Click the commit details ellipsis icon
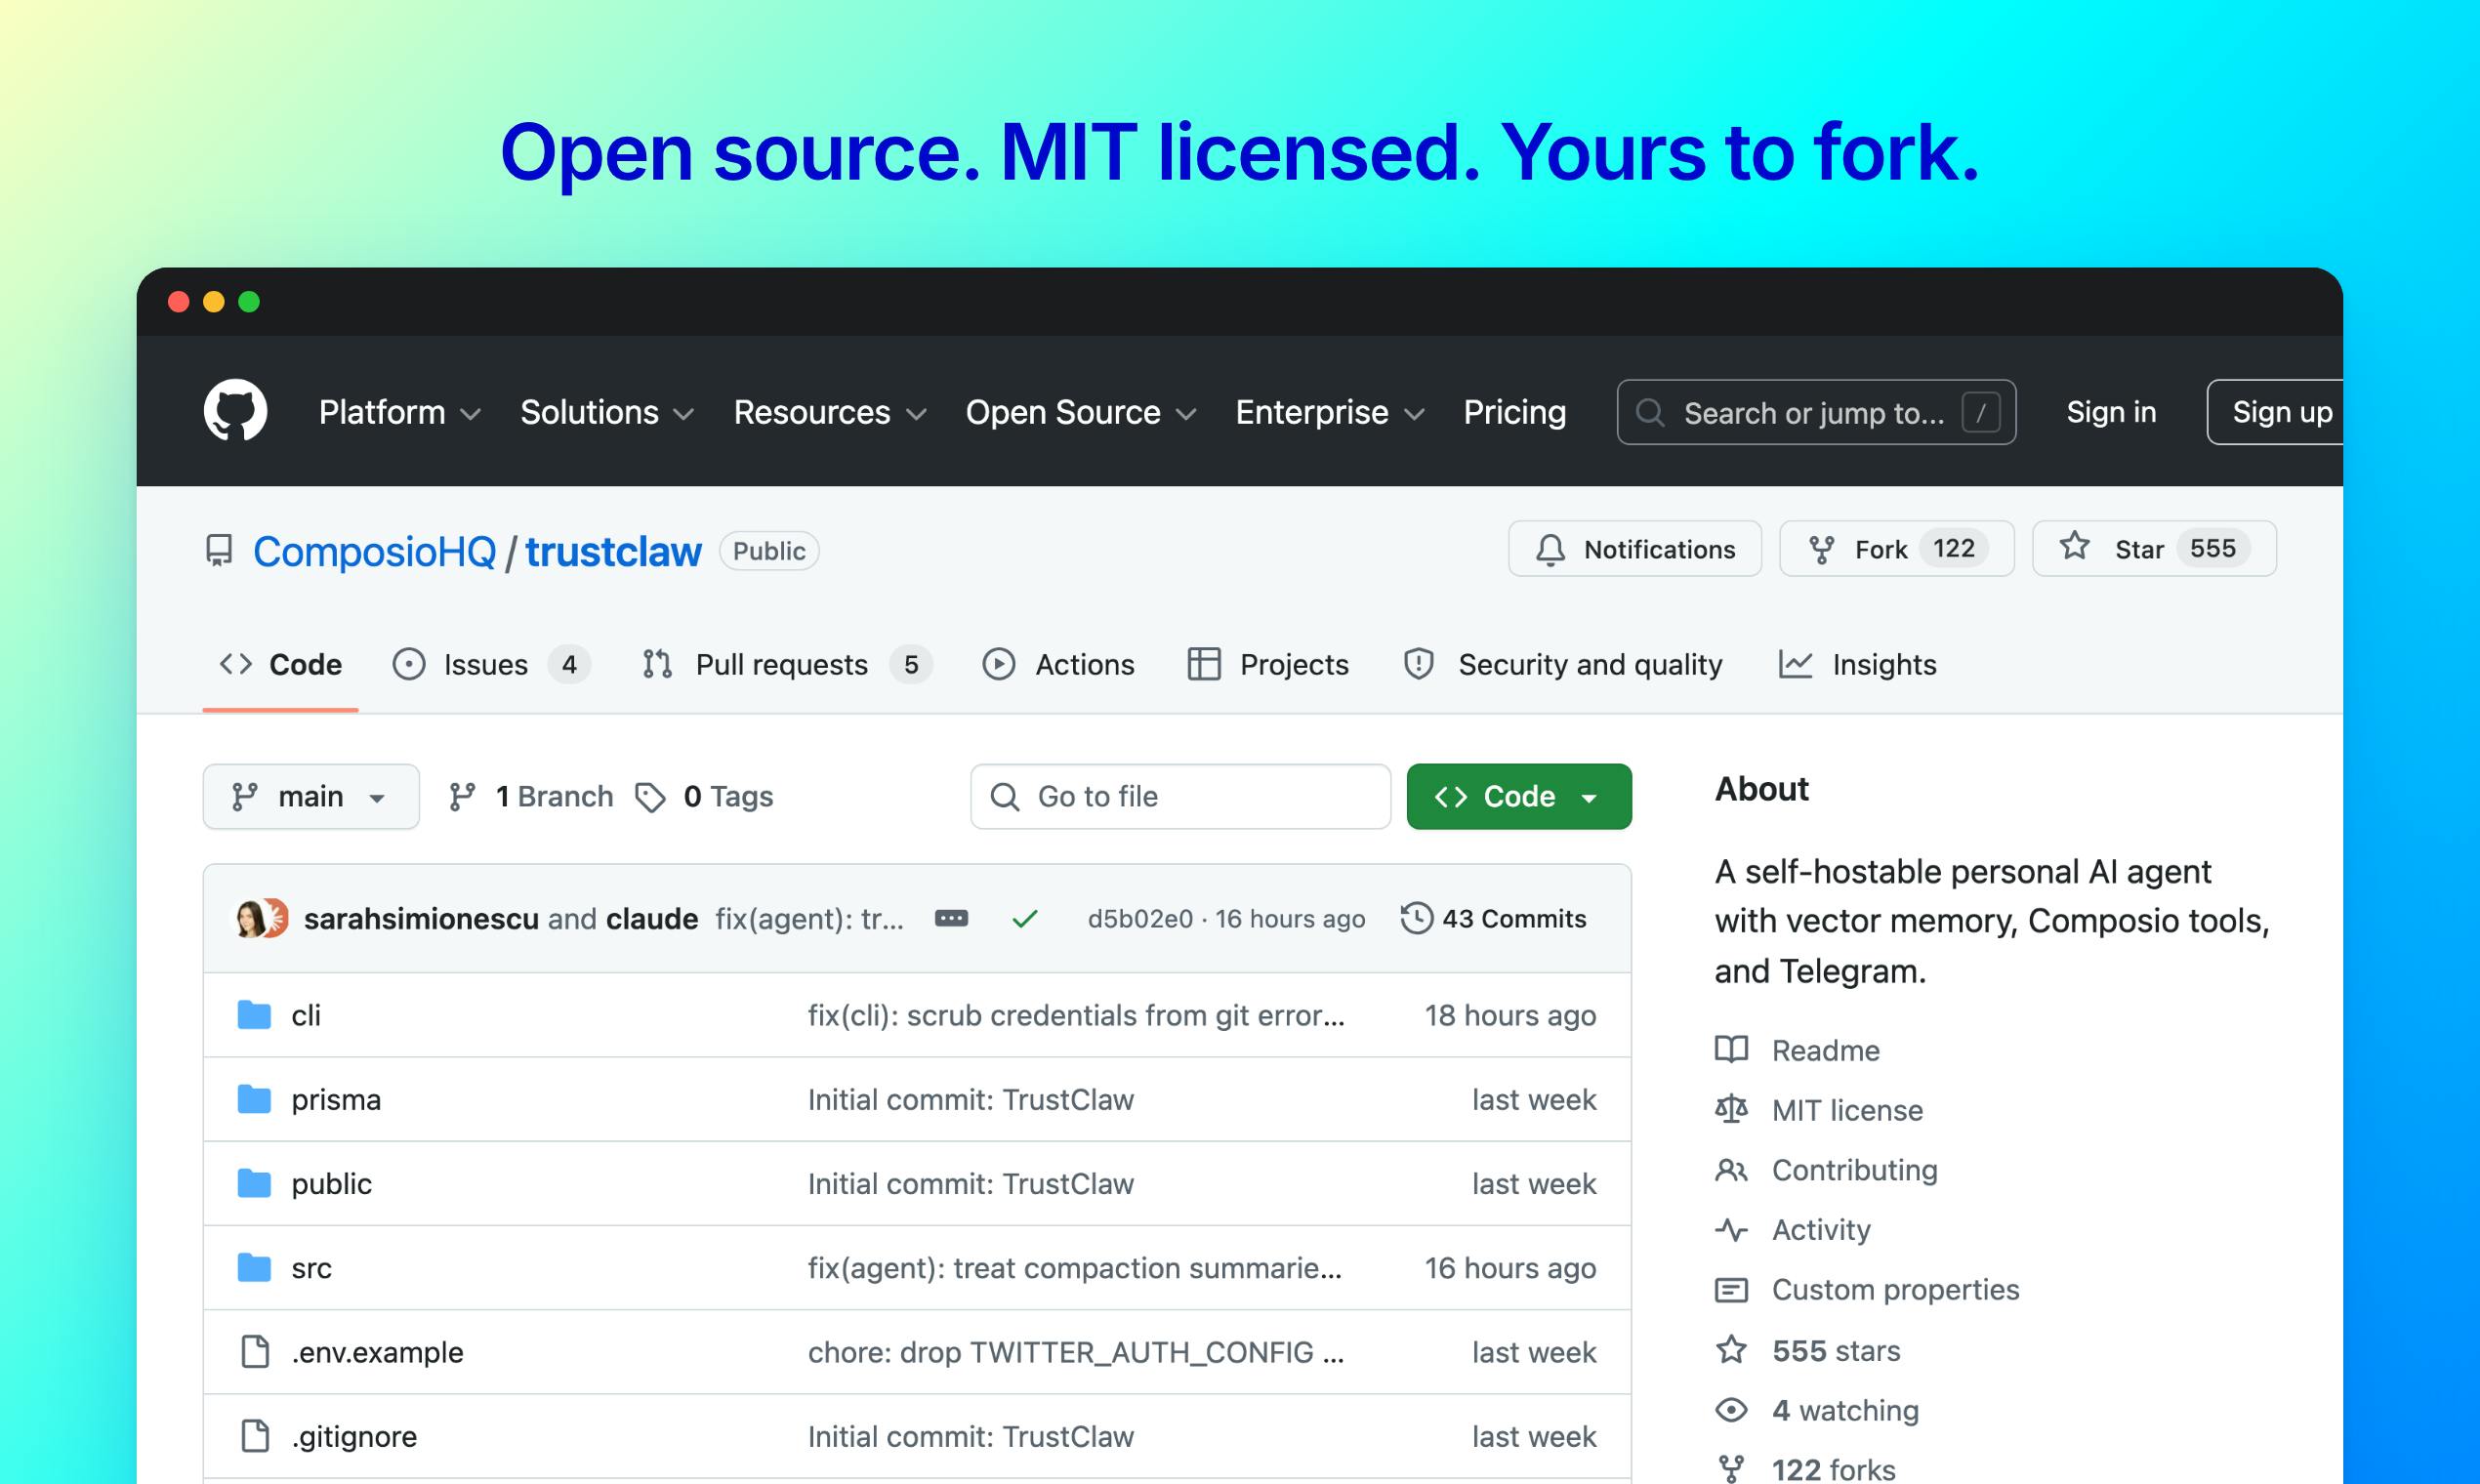This screenshot has height=1484, width=2480. 951,918
